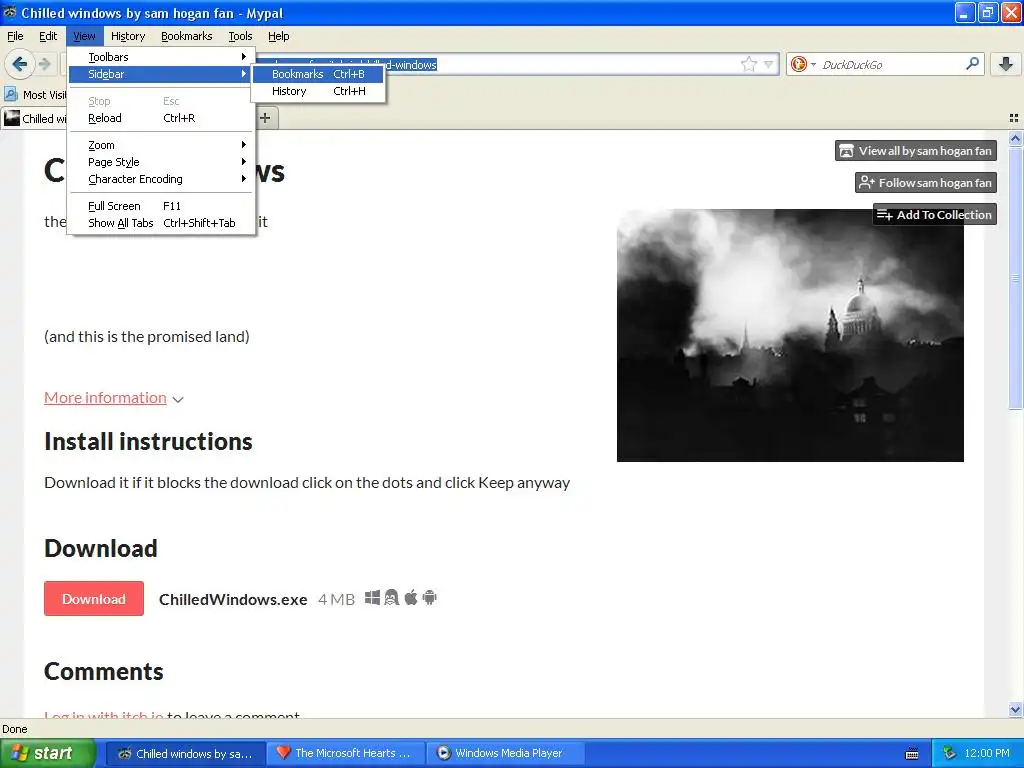Click the Forward arrow navigation button
1024x768 pixels.
pyautogui.click(x=44, y=64)
